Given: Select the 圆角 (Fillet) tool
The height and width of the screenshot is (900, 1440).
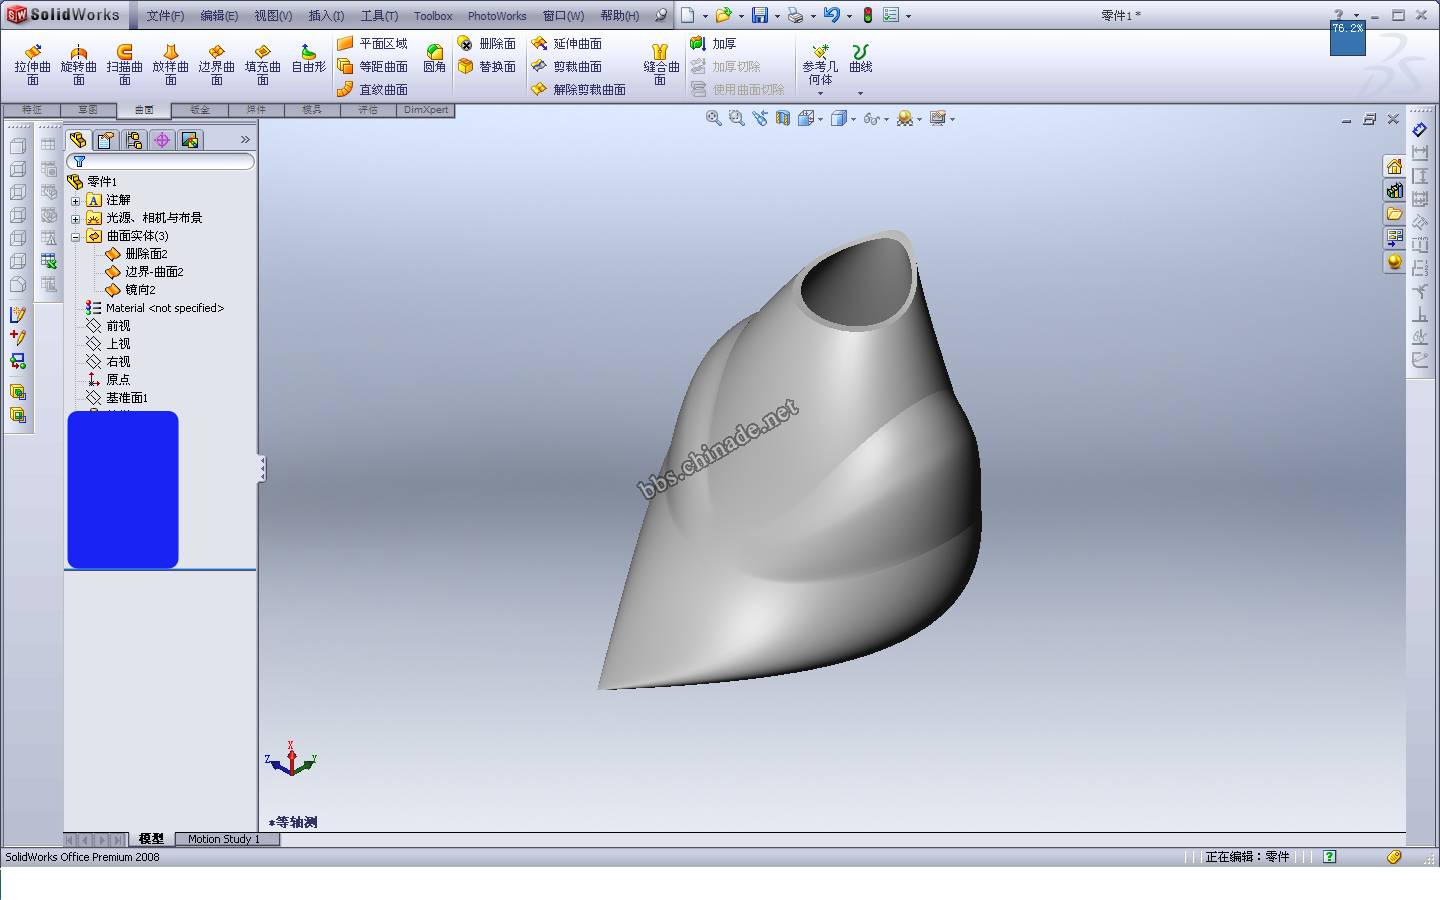Looking at the screenshot, I should (x=434, y=58).
